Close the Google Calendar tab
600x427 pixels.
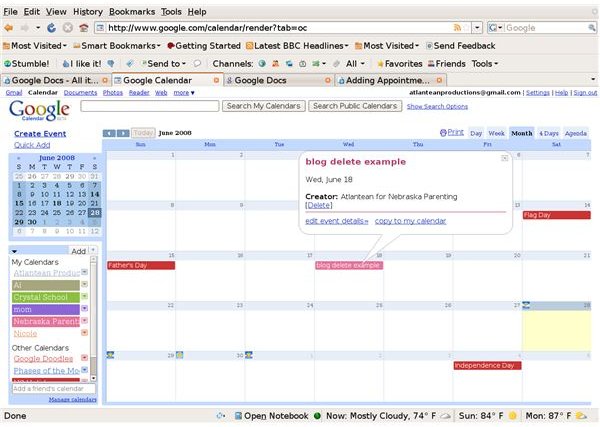coord(216,80)
